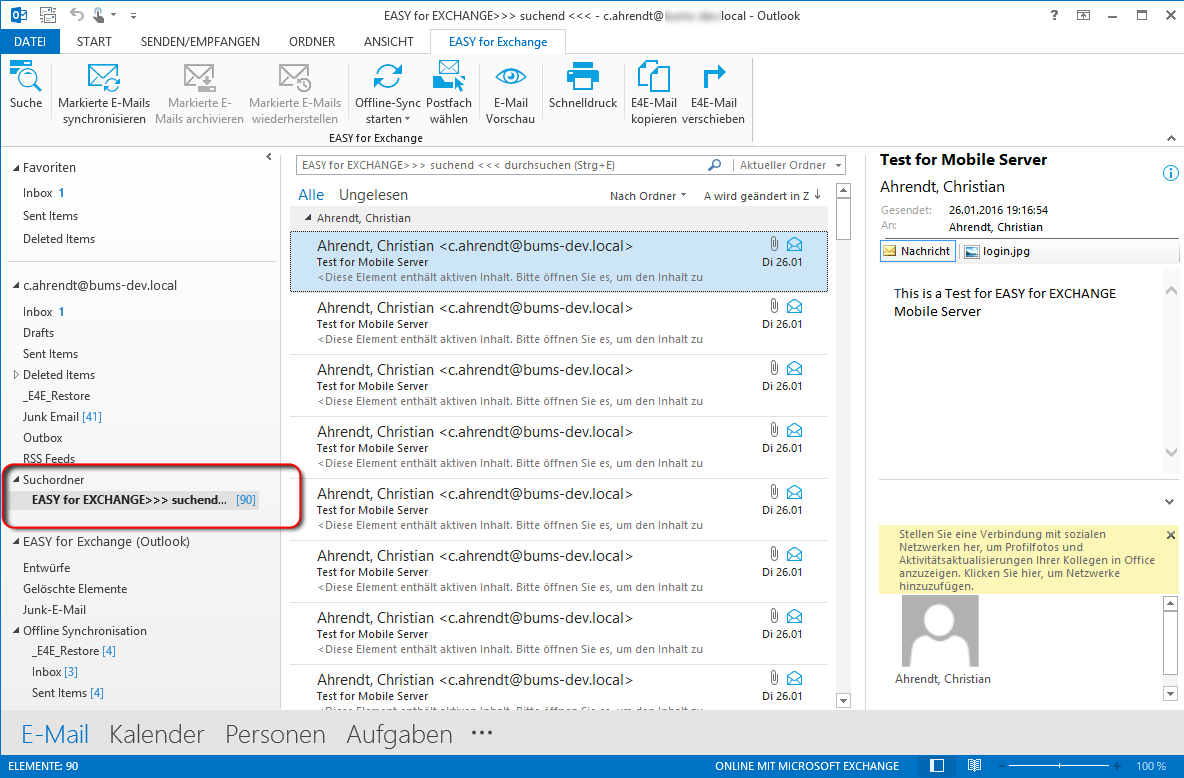Click the Schnelldruck printer icon
The width and height of the screenshot is (1184, 778).
582,76
